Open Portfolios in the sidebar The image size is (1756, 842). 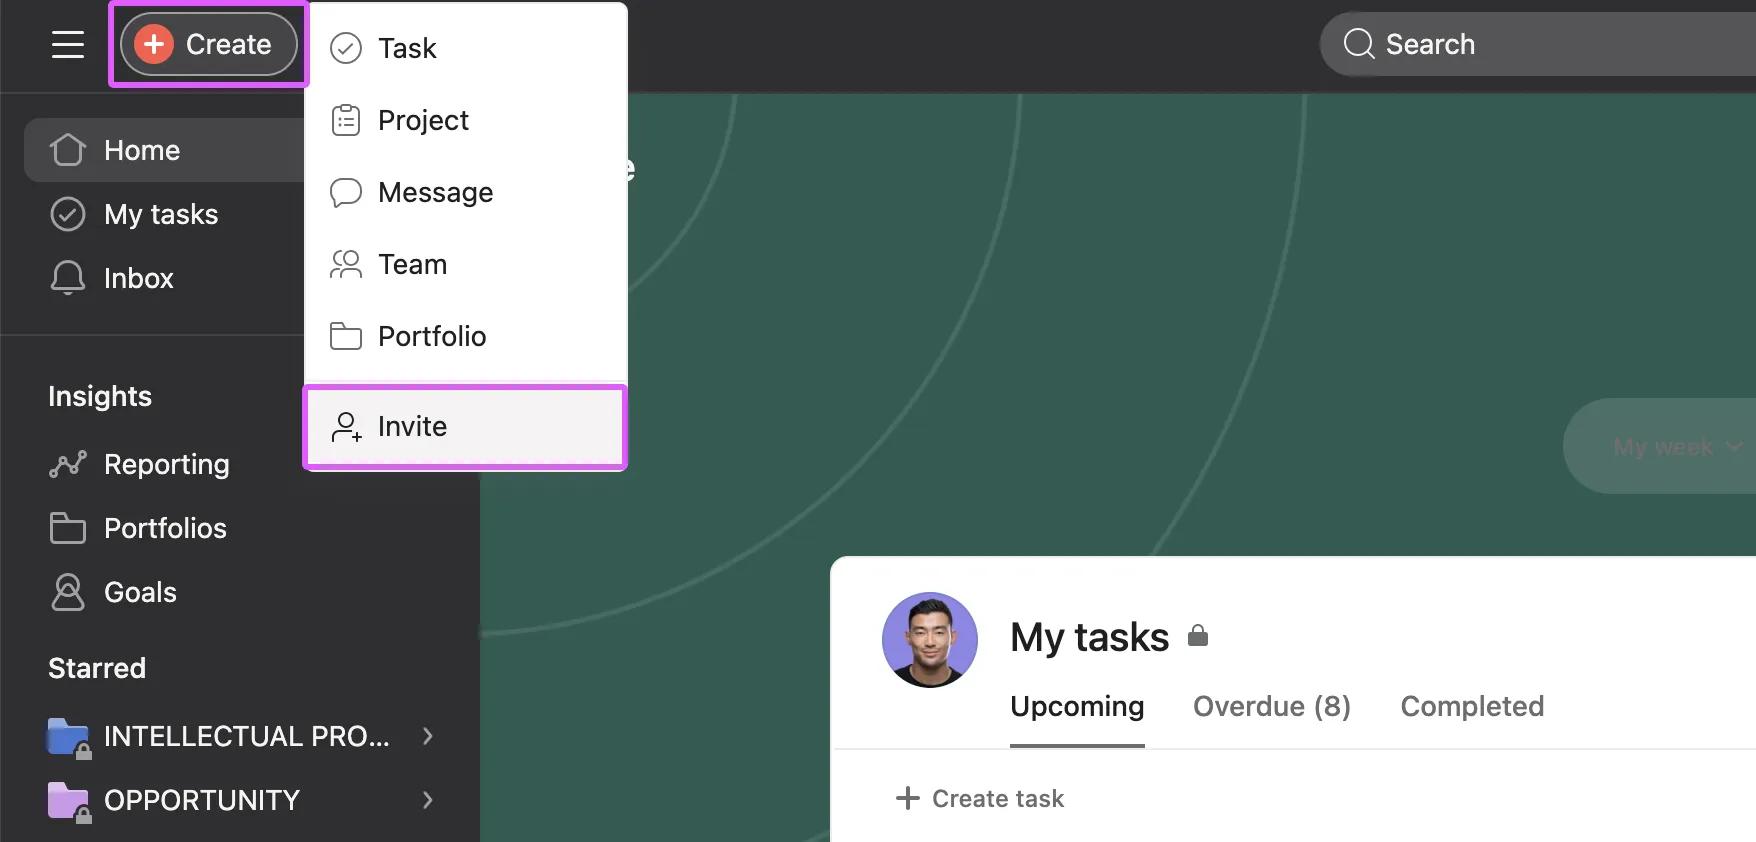coord(165,528)
